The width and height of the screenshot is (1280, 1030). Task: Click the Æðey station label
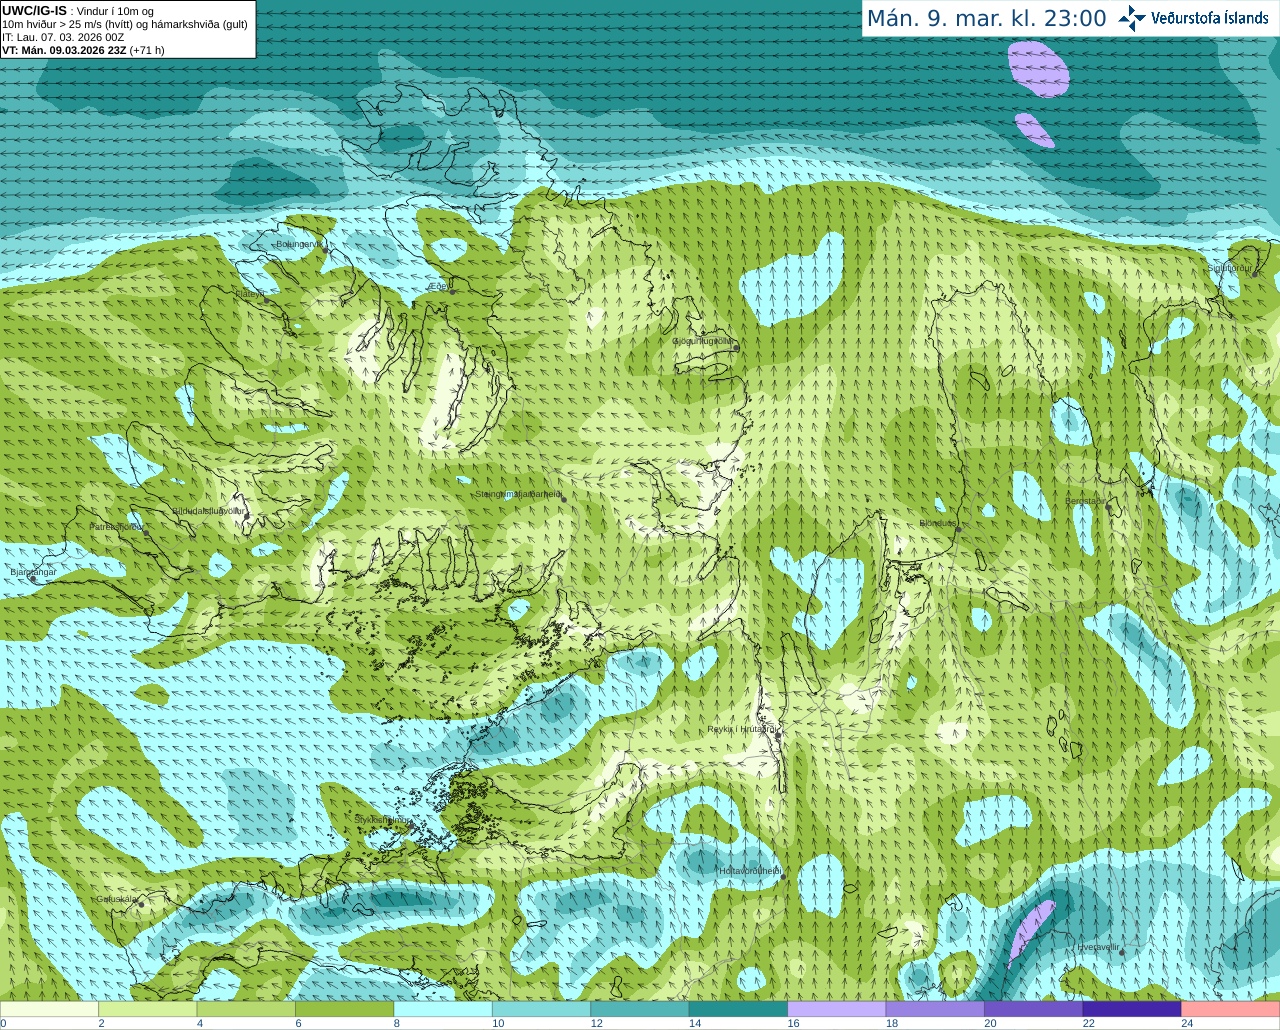[438, 286]
